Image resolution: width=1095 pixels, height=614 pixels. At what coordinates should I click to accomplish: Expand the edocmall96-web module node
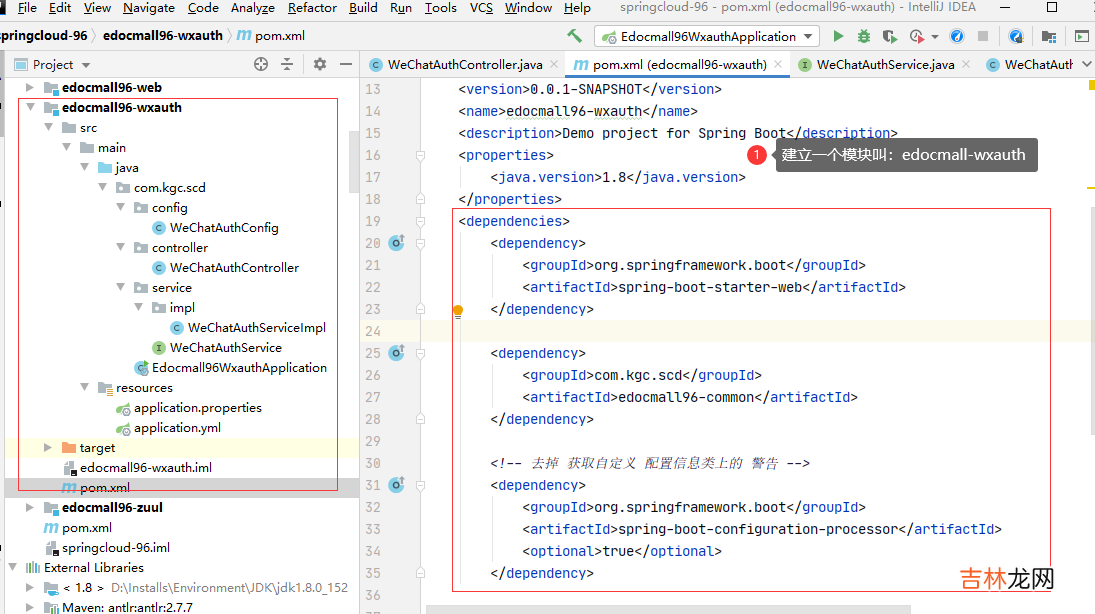tap(29, 88)
